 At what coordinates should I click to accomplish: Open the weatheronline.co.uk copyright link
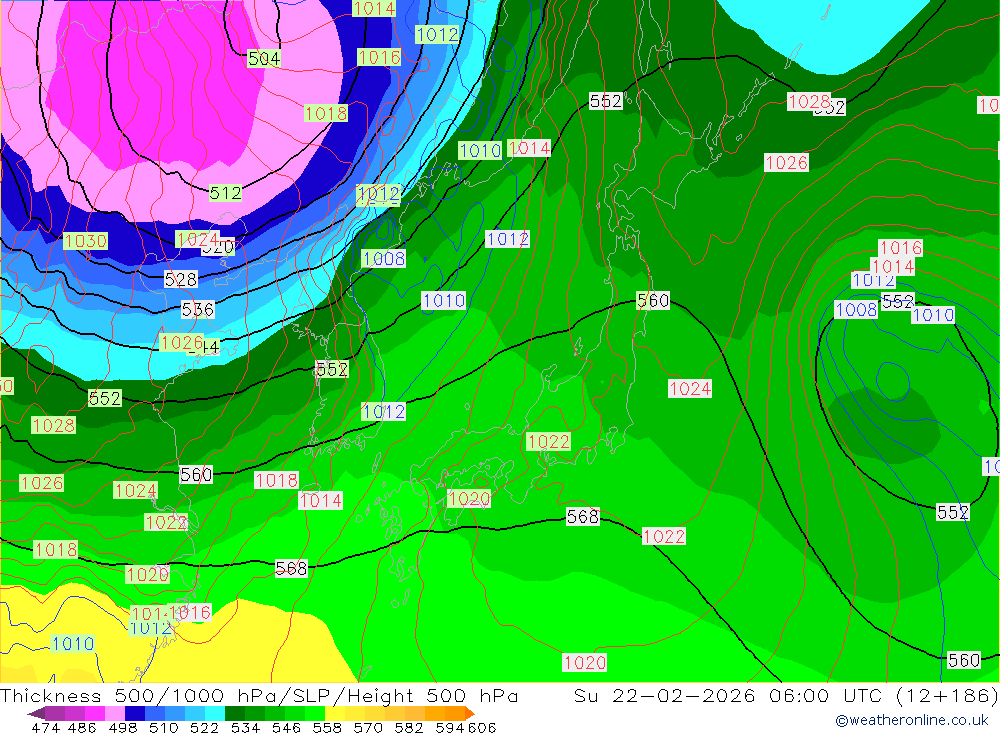click(912, 720)
